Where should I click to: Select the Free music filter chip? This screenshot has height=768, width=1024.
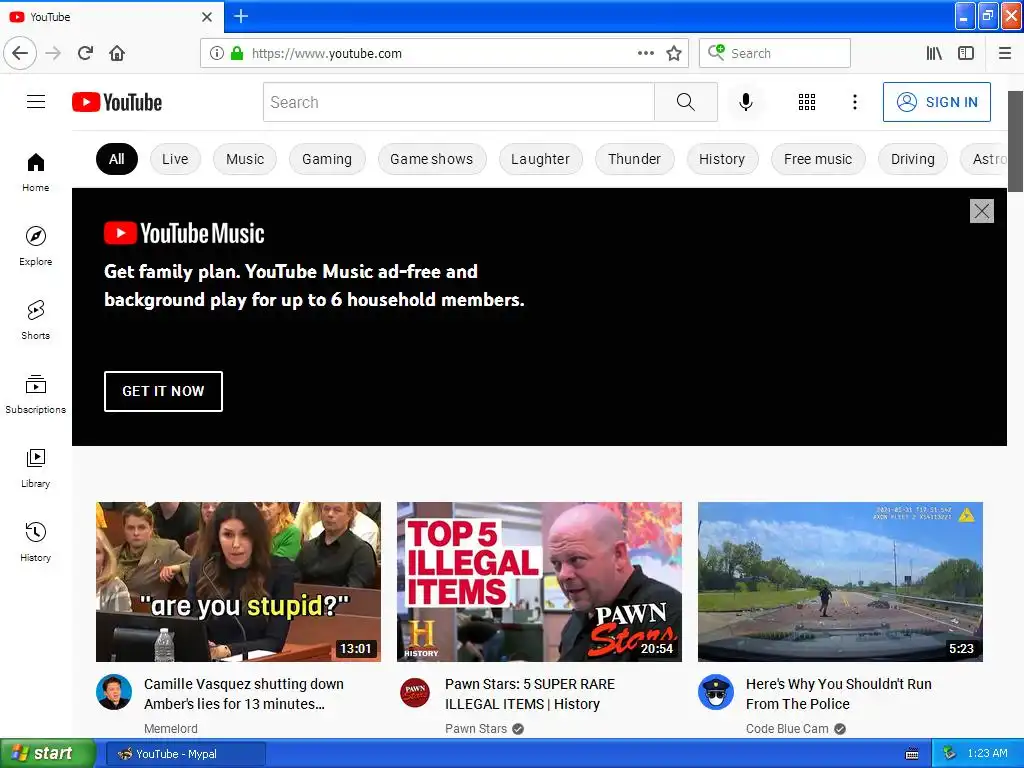coord(818,159)
